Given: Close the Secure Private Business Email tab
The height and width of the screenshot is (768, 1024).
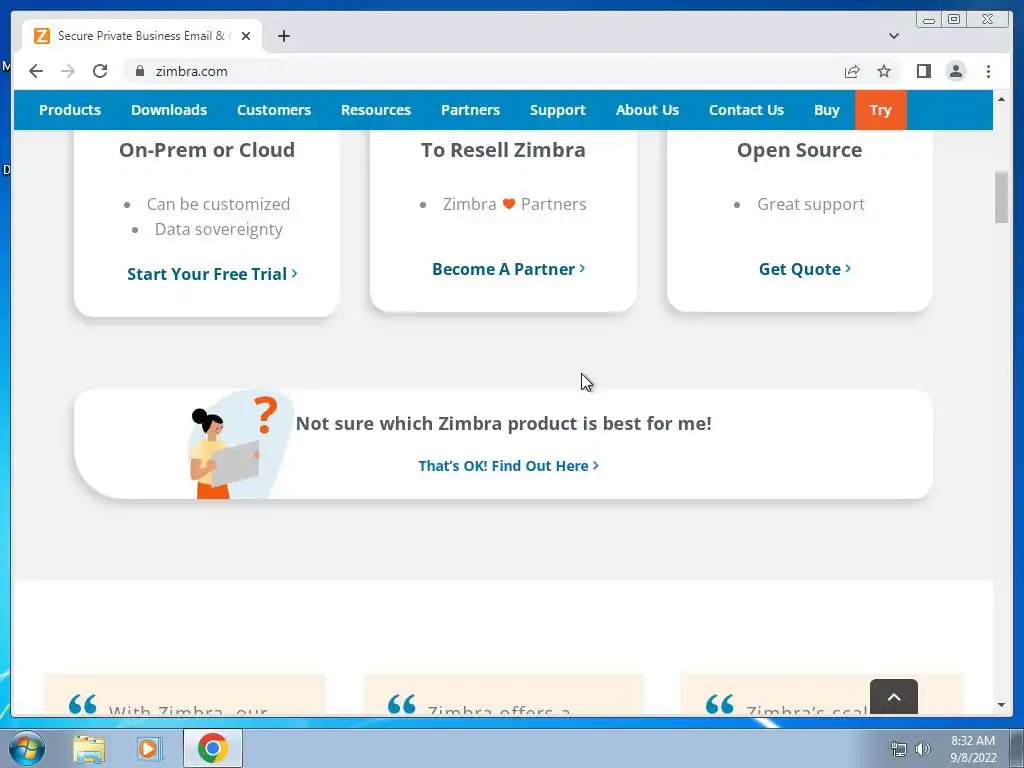Looking at the screenshot, I should (246, 36).
